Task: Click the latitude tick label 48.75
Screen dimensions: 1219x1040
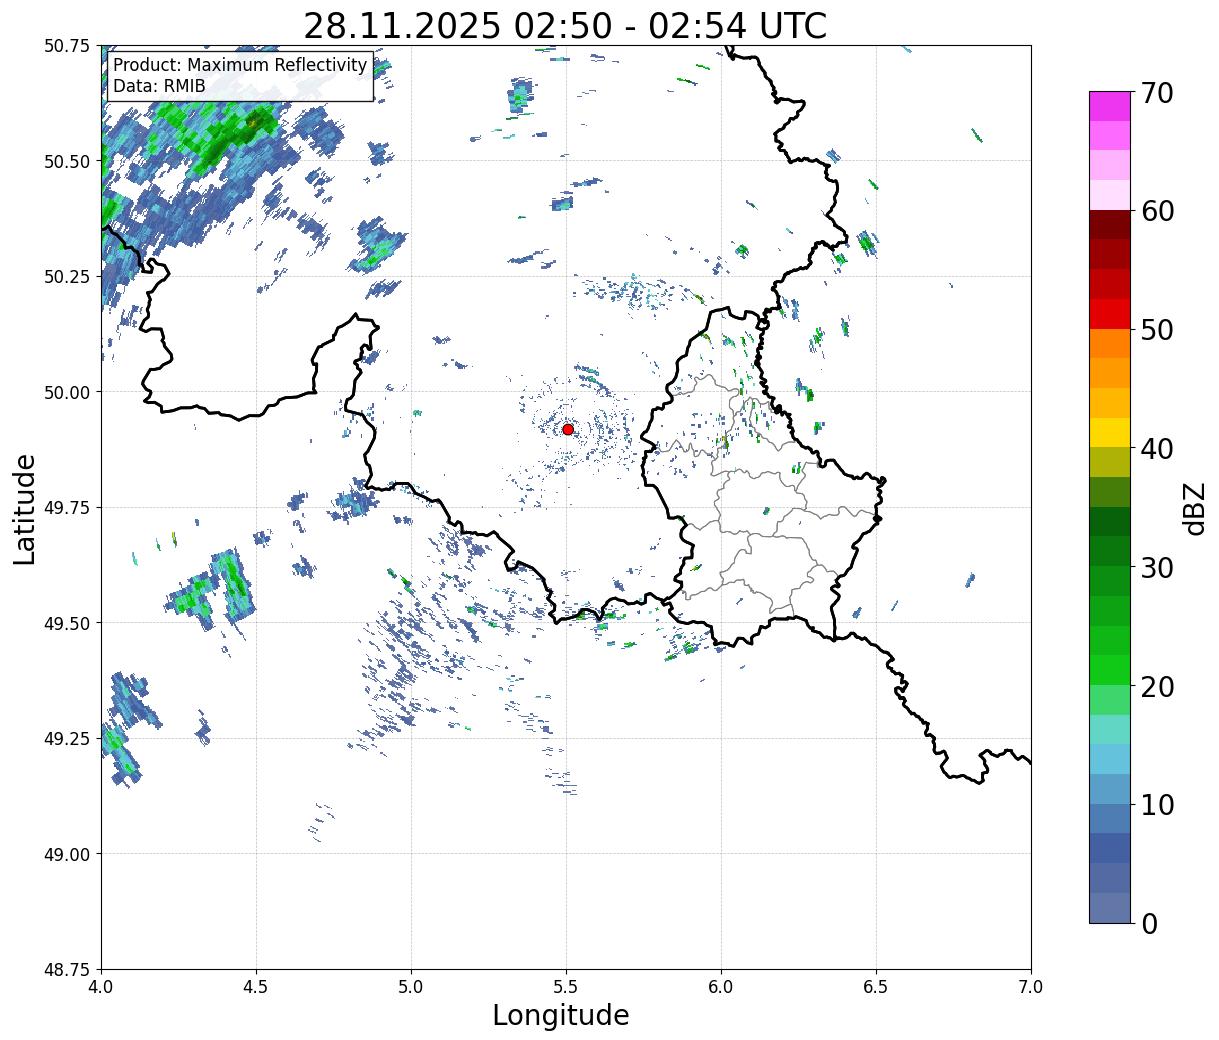Action: (69, 970)
